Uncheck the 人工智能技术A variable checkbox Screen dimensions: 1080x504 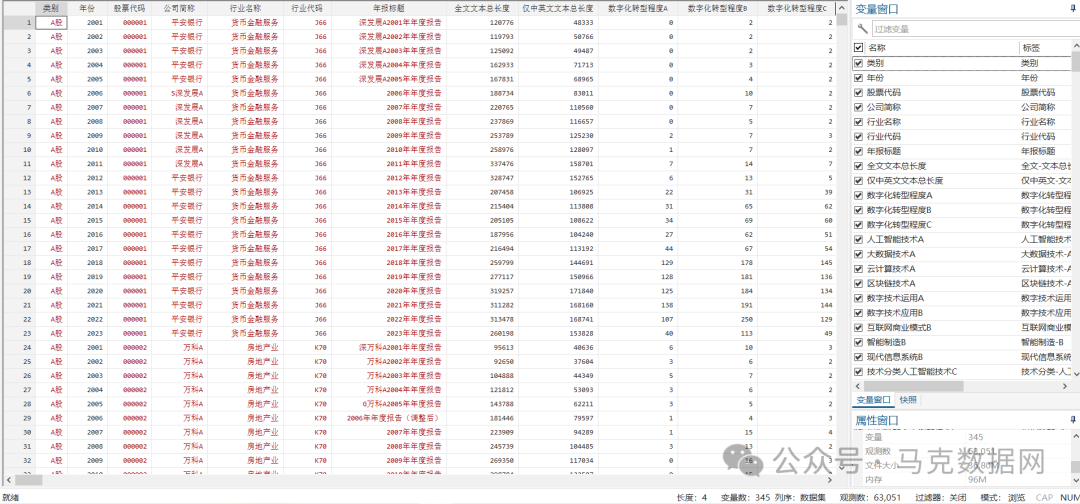click(x=858, y=239)
